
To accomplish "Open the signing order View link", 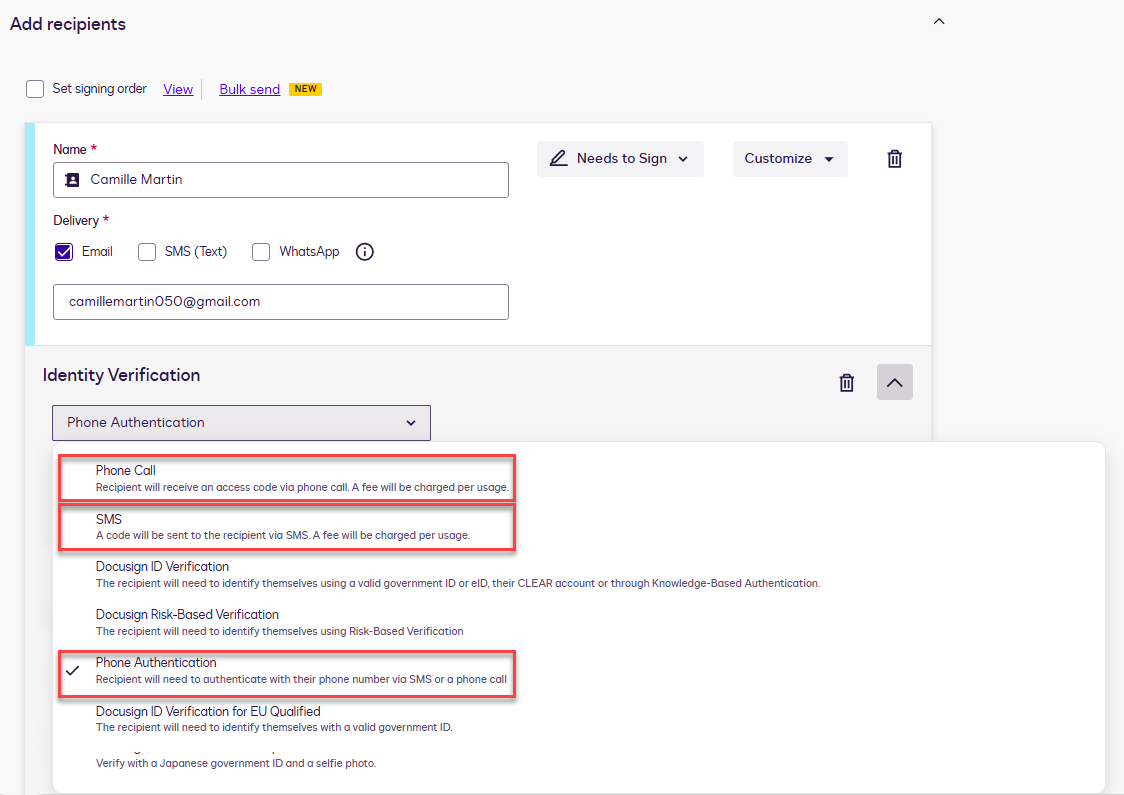I will [x=178, y=89].
